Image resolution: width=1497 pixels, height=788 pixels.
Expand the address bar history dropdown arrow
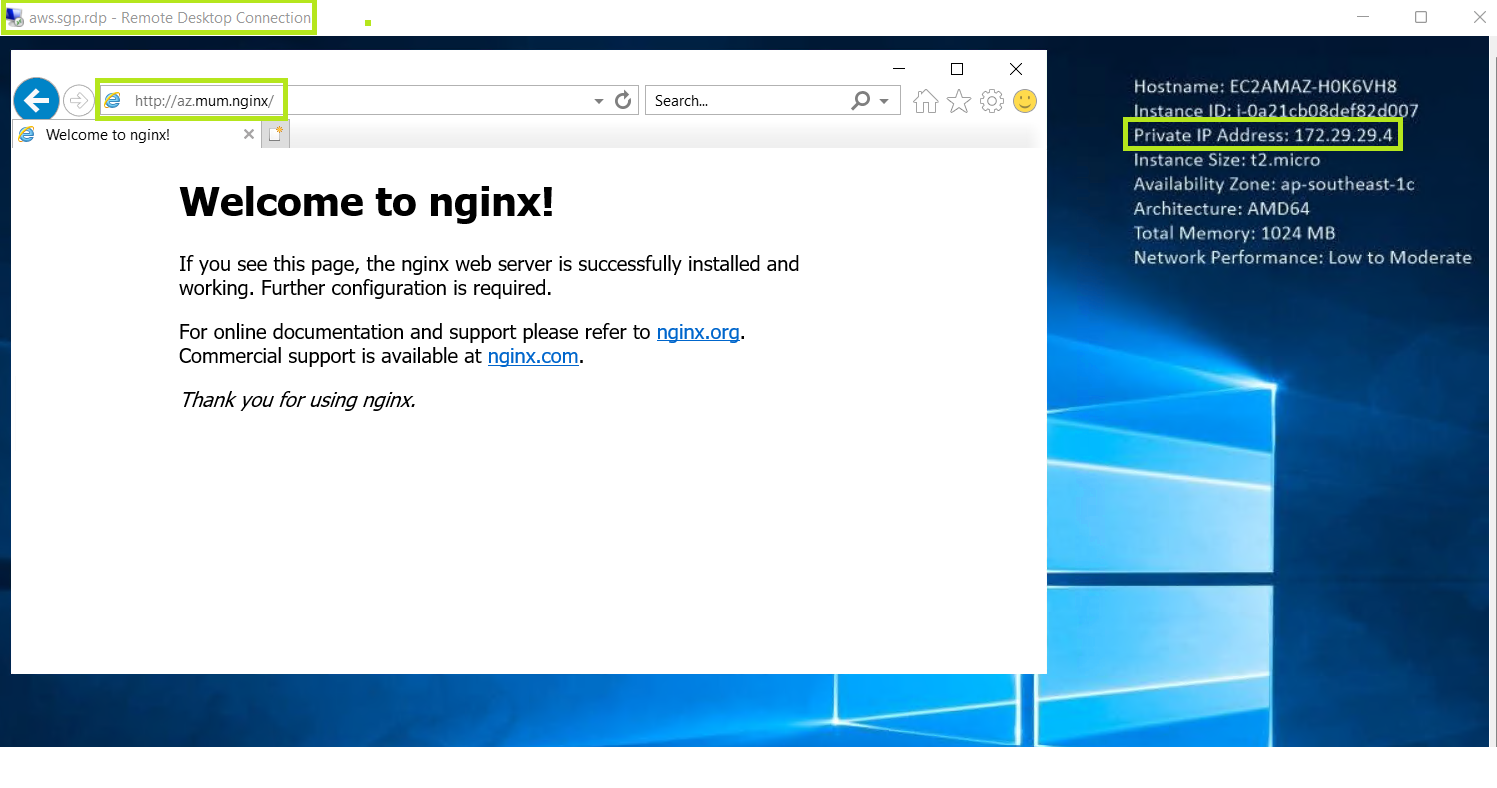click(x=599, y=101)
